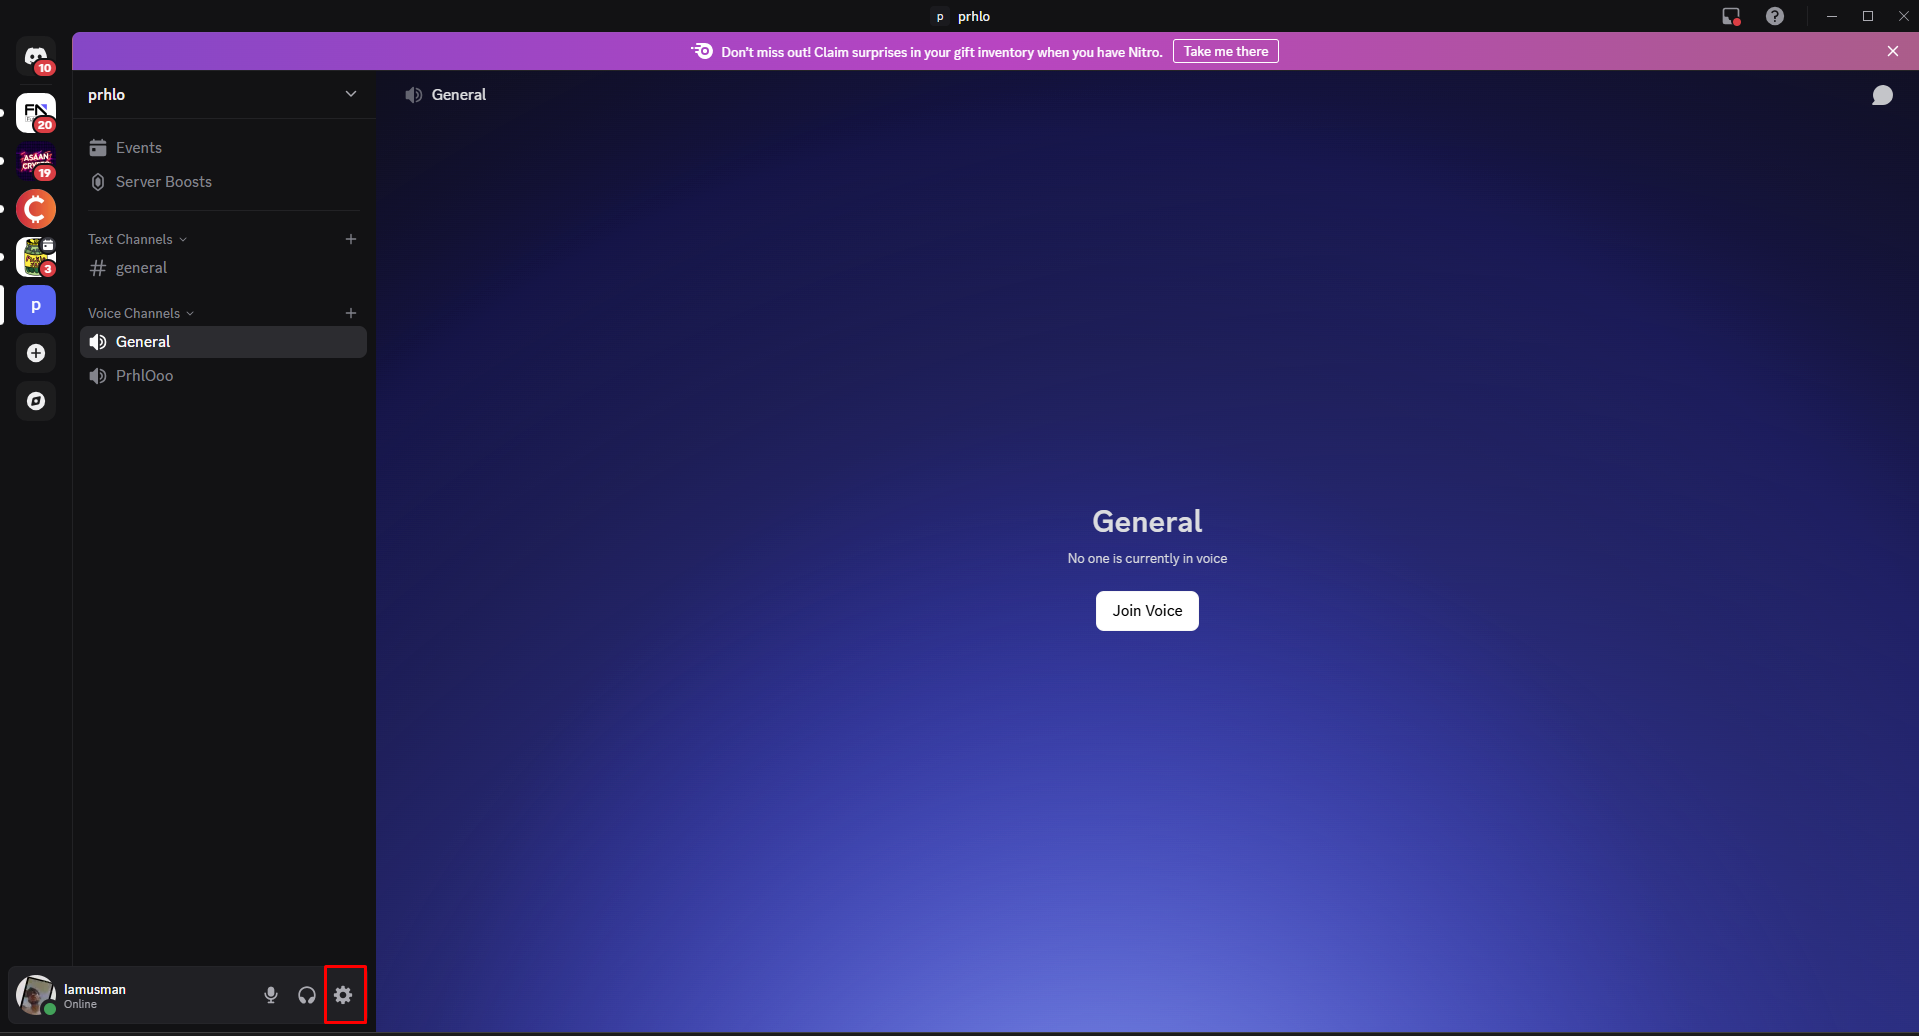
Task: Open the Server Boosts section
Action: (x=163, y=182)
